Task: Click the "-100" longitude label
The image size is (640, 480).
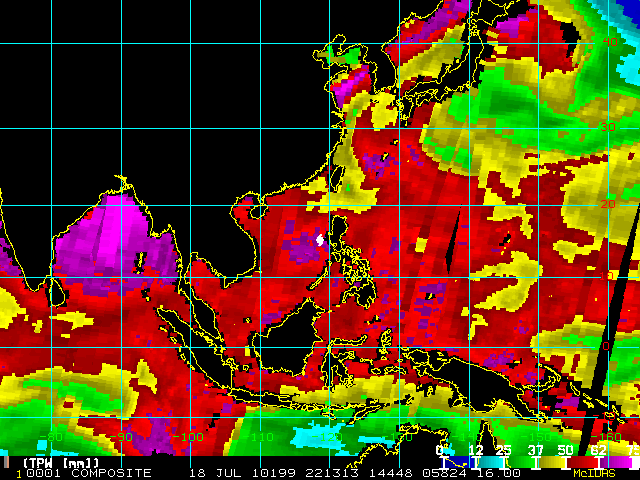Action: pyautogui.click(x=187, y=437)
